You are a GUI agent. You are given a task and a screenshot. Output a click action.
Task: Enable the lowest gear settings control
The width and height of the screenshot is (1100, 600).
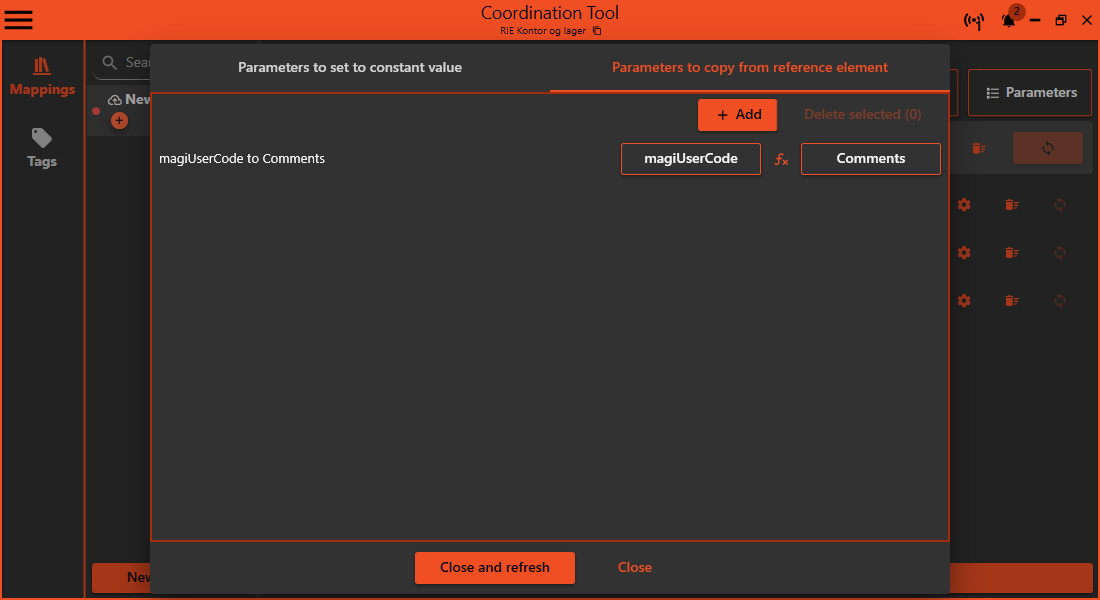(x=964, y=301)
